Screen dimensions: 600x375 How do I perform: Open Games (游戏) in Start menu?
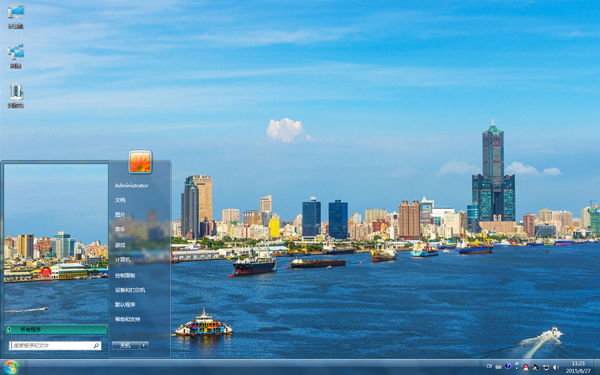[x=120, y=245]
